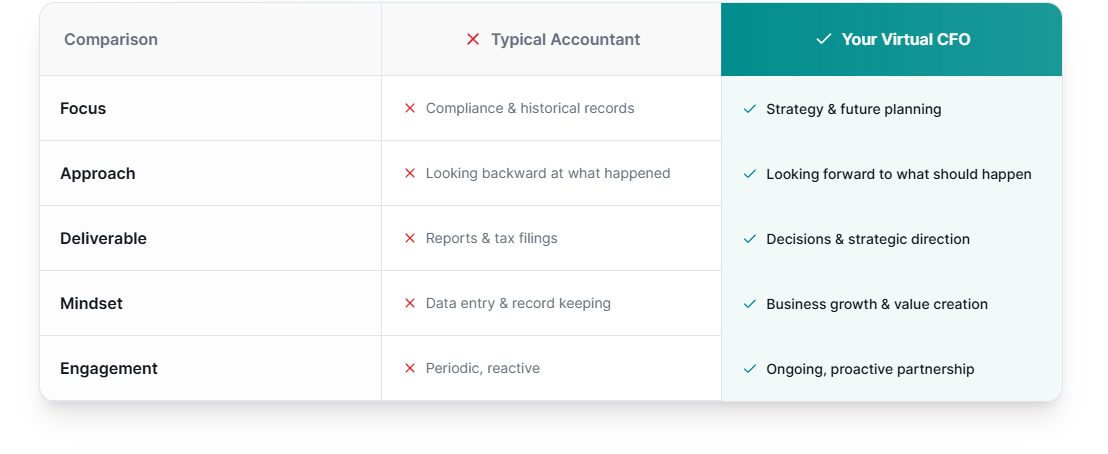Viewport: 1108px width, 454px height.
Task: Select the Typical Accountant header text
Action: pyautogui.click(x=566, y=40)
